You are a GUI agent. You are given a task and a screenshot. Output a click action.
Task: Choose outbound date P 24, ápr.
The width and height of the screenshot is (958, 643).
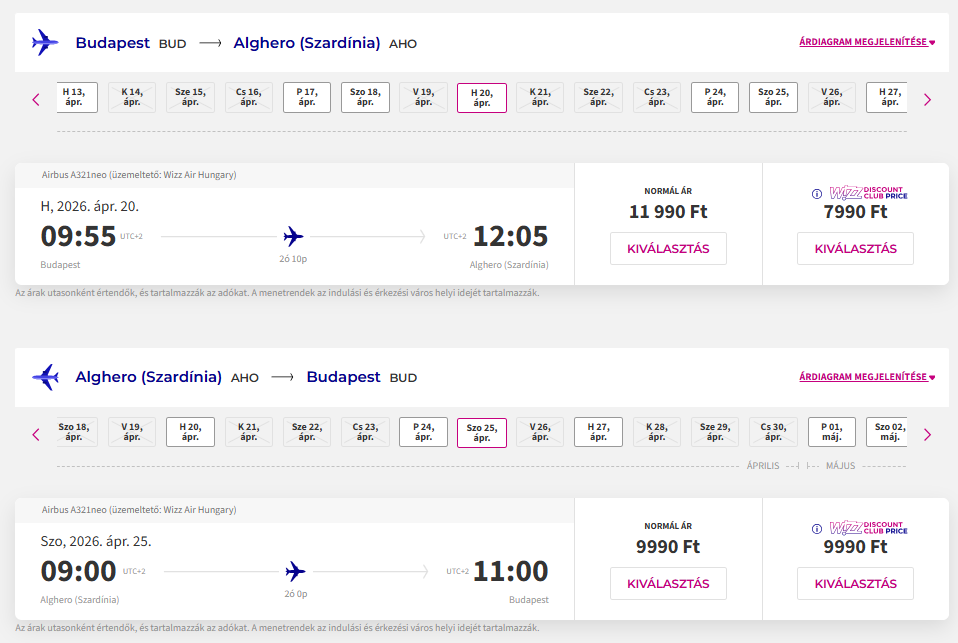pos(715,97)
